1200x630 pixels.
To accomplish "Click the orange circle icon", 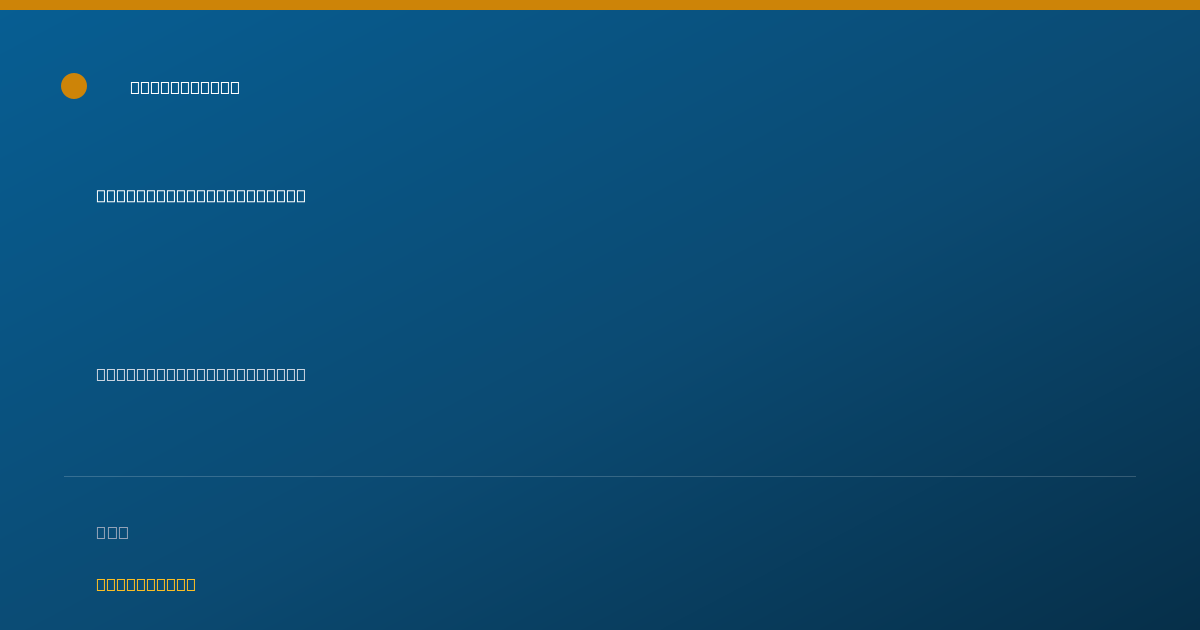I will coord(74,86).
